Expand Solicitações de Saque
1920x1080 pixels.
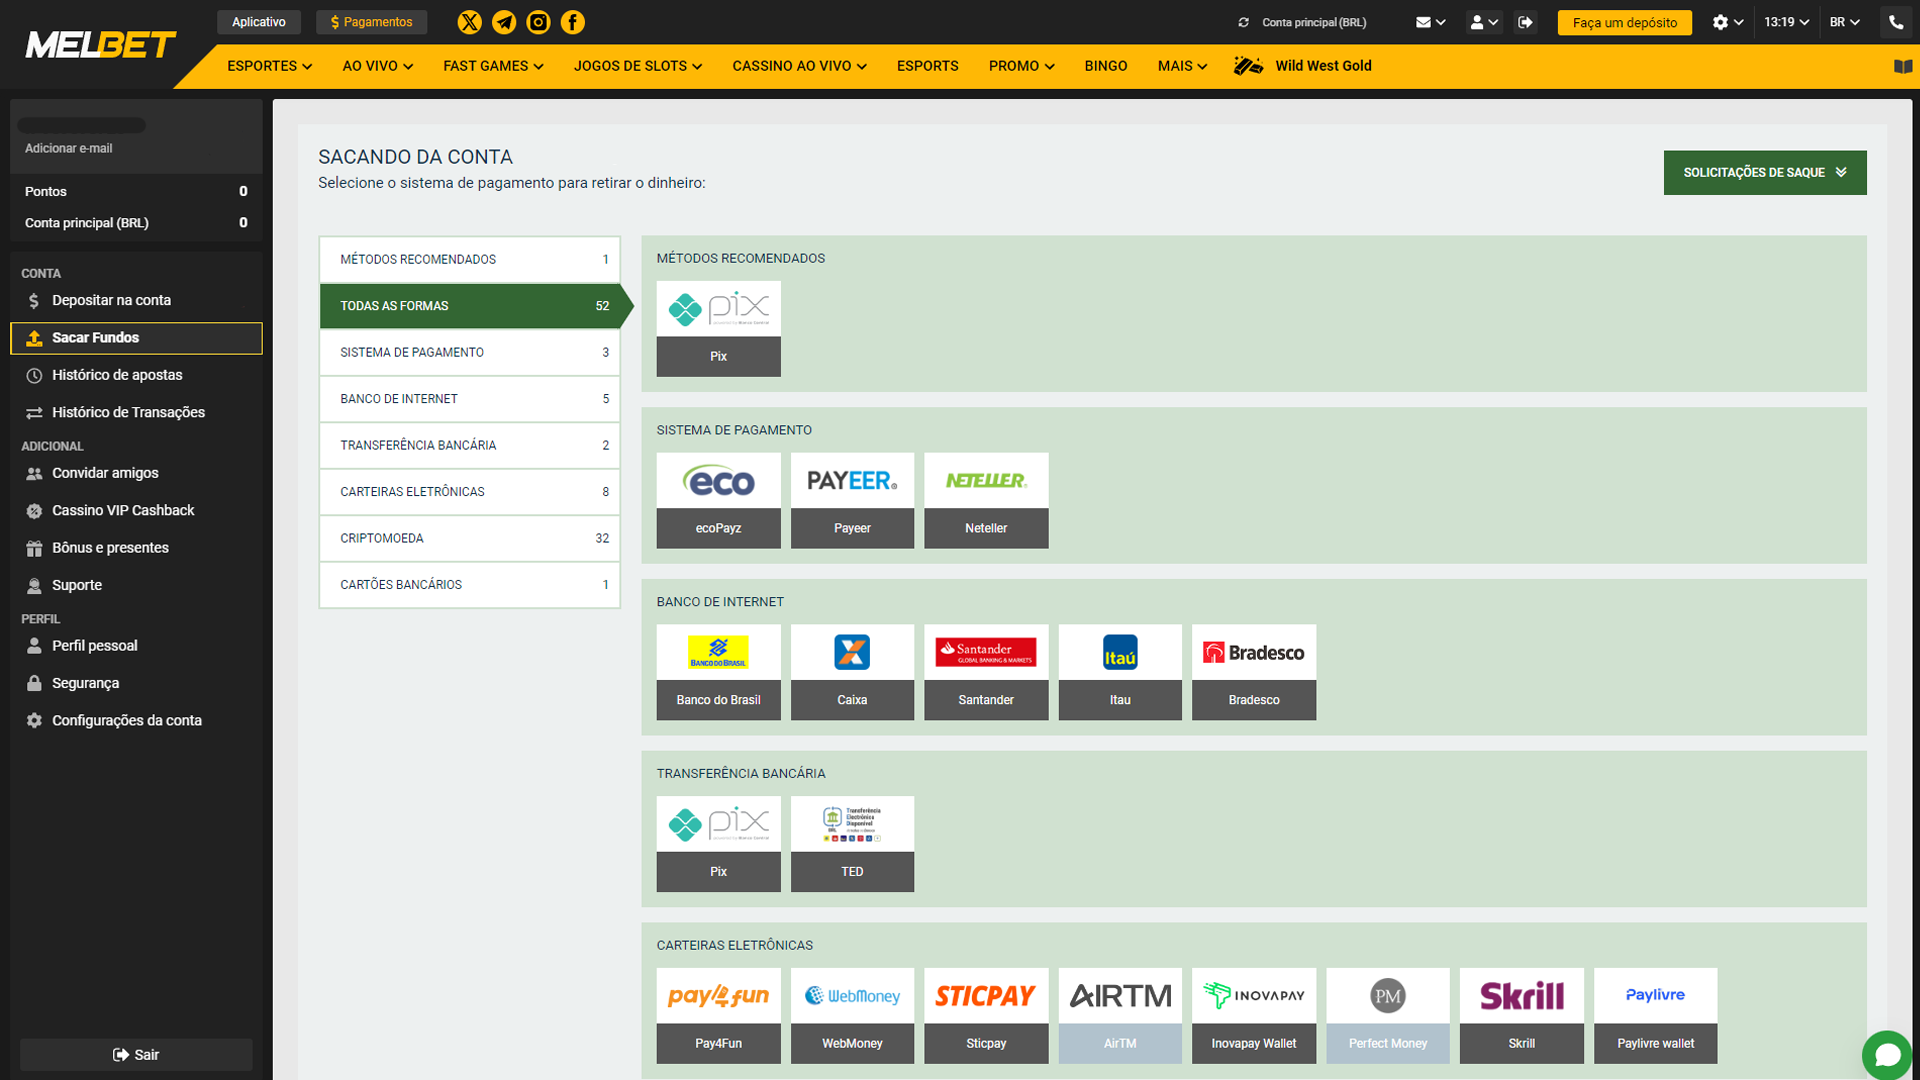coord(1765,172)
